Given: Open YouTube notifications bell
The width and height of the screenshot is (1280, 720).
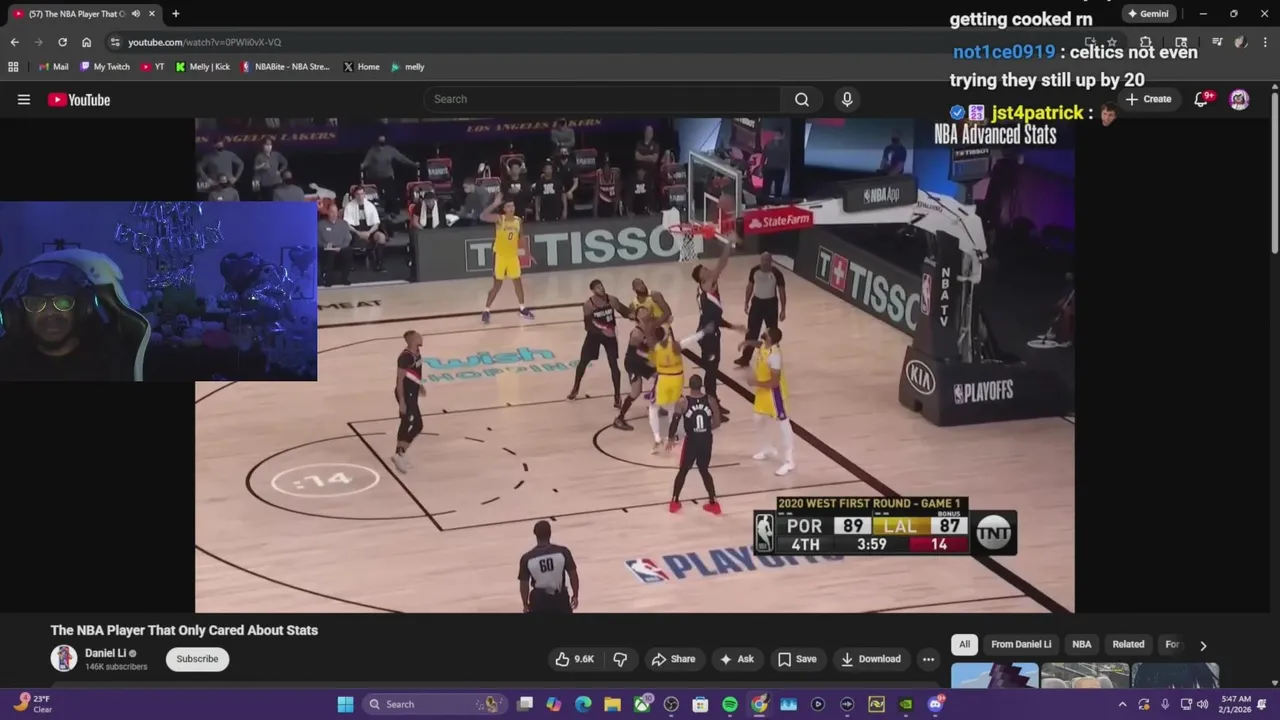Looking at the screenshot, I should (x=1202, y=99).
